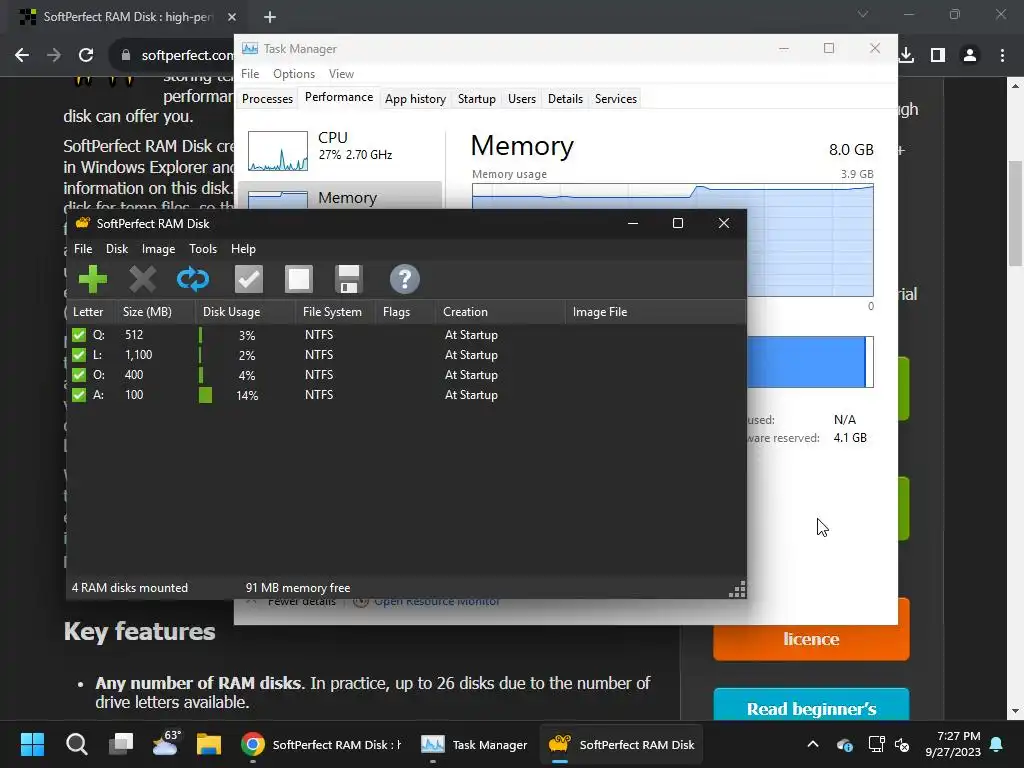This screenshot has width=1024, height=768.
Task: Open Task Manager View menu
Action: point(341,74)
